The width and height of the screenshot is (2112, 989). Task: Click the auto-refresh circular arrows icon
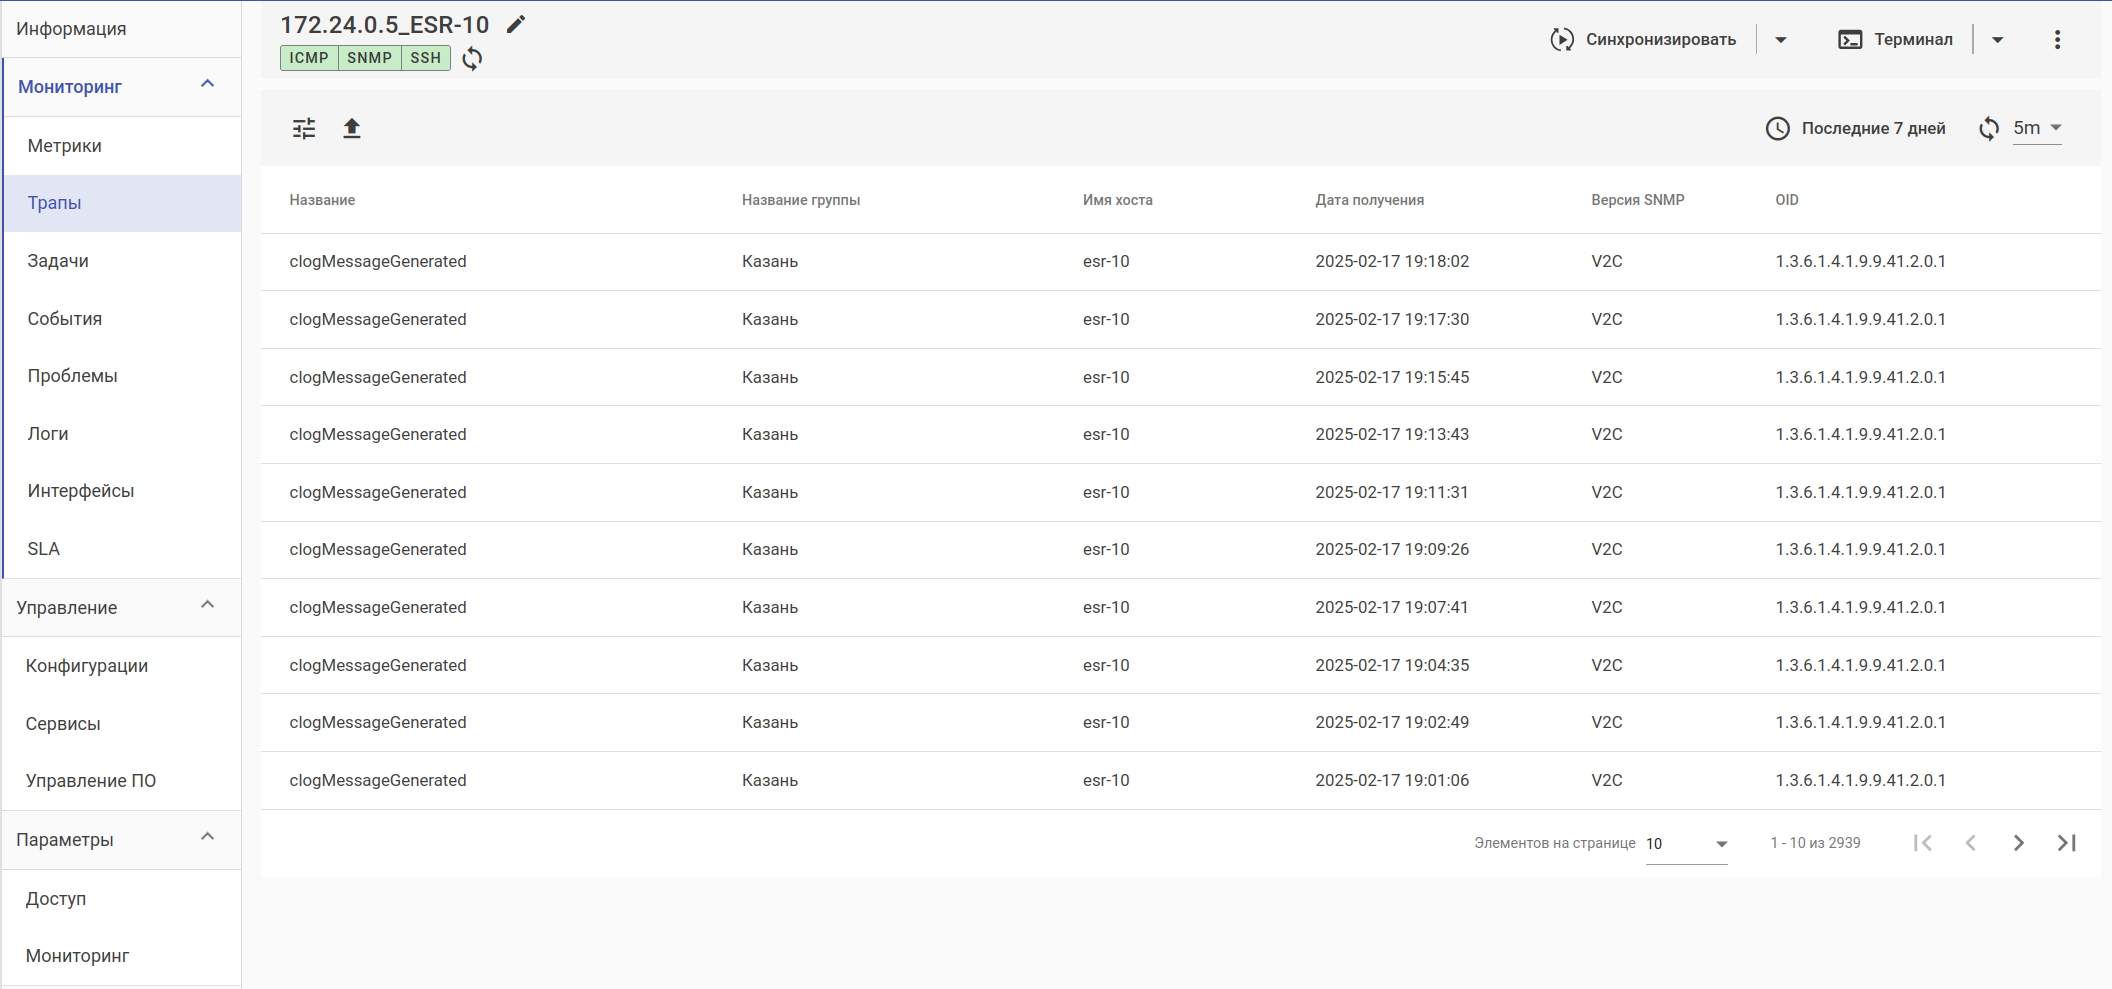[1989, 129]
